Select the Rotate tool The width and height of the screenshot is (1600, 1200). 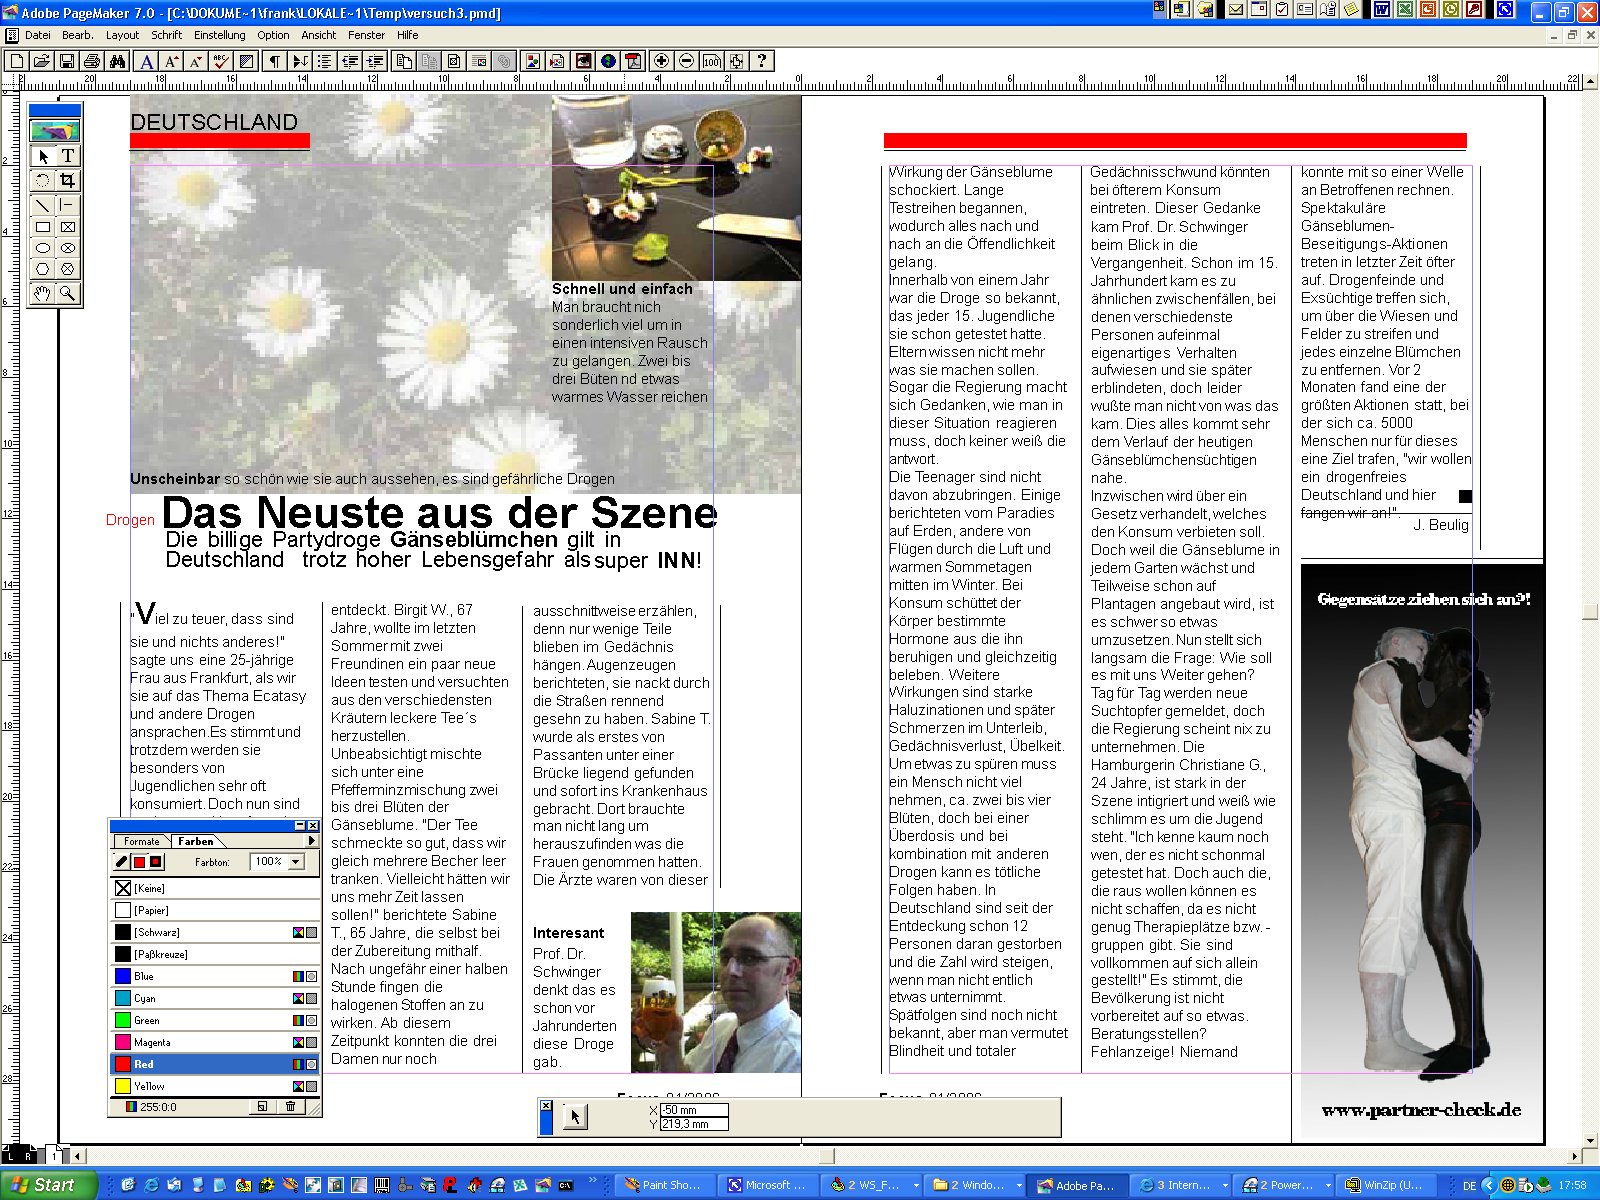tap(43, 181)
